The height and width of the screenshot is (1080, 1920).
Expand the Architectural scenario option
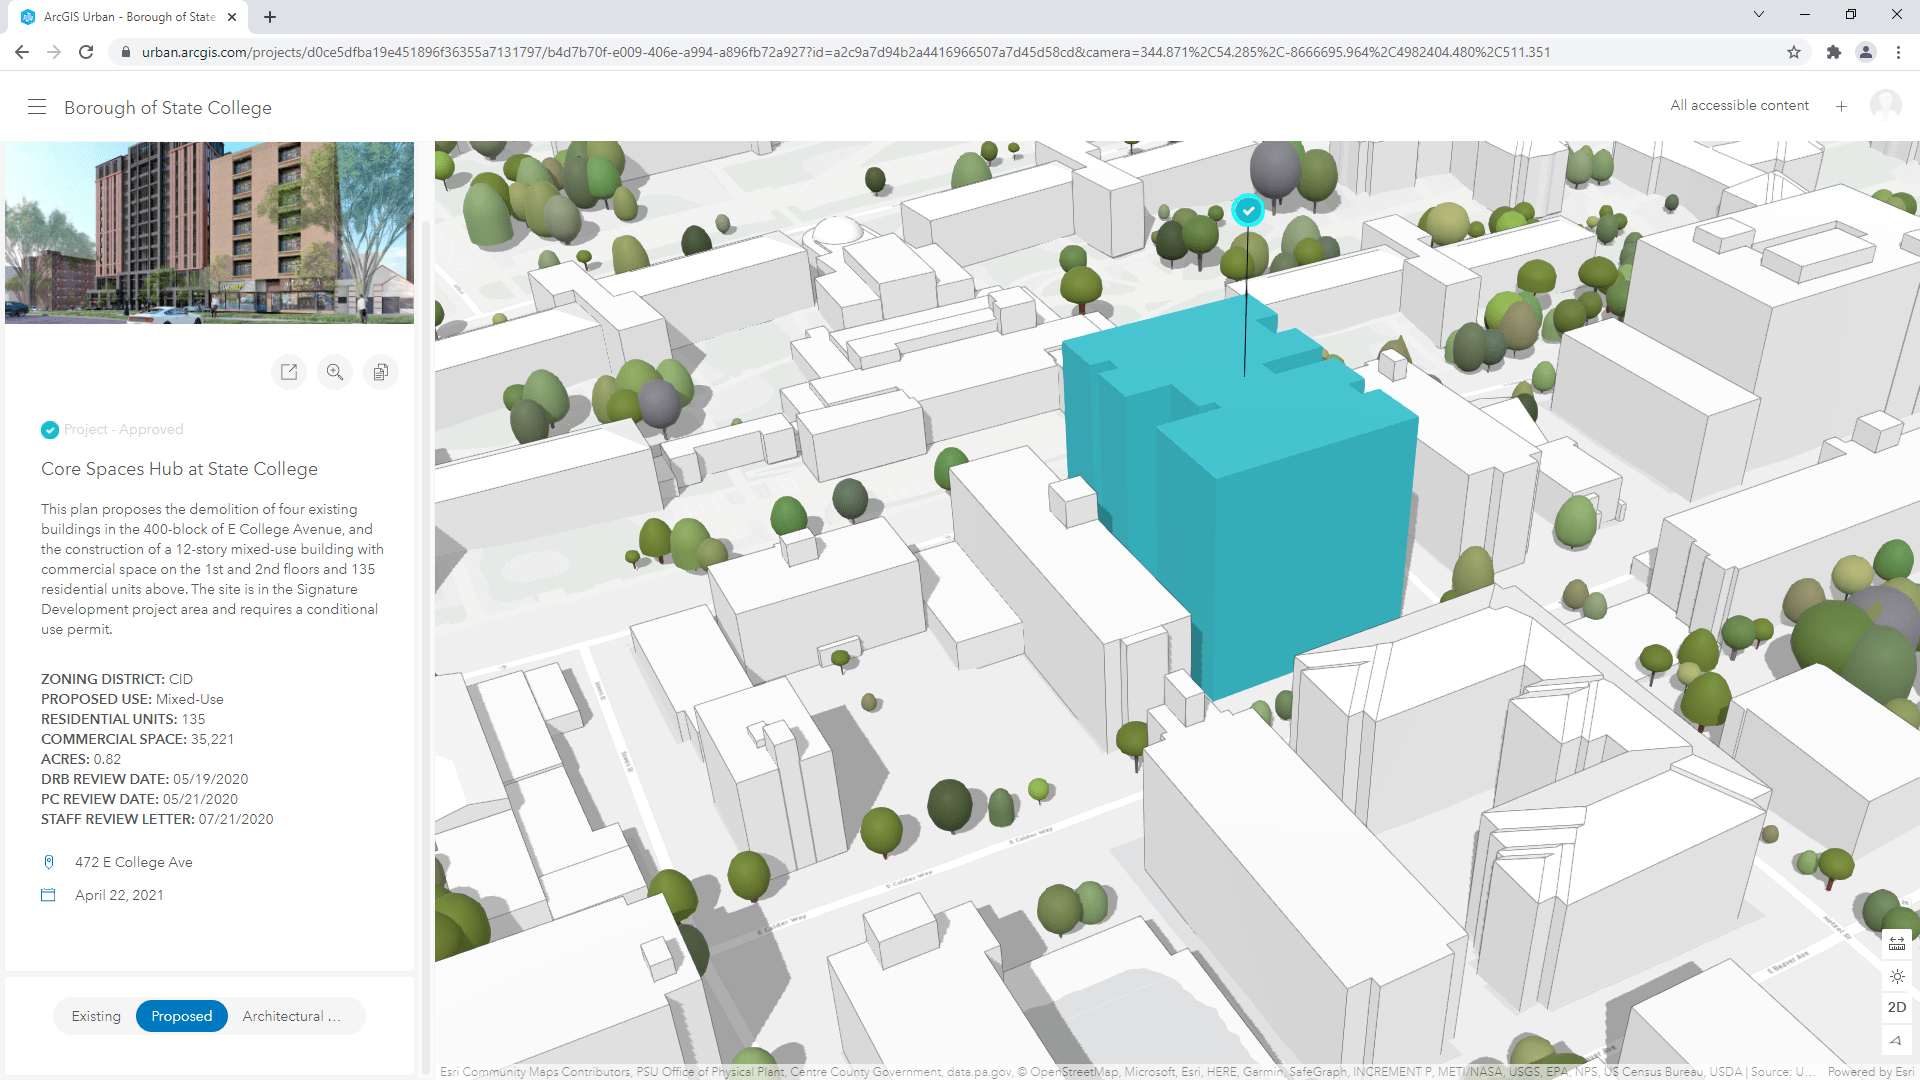coord(291,1016)
